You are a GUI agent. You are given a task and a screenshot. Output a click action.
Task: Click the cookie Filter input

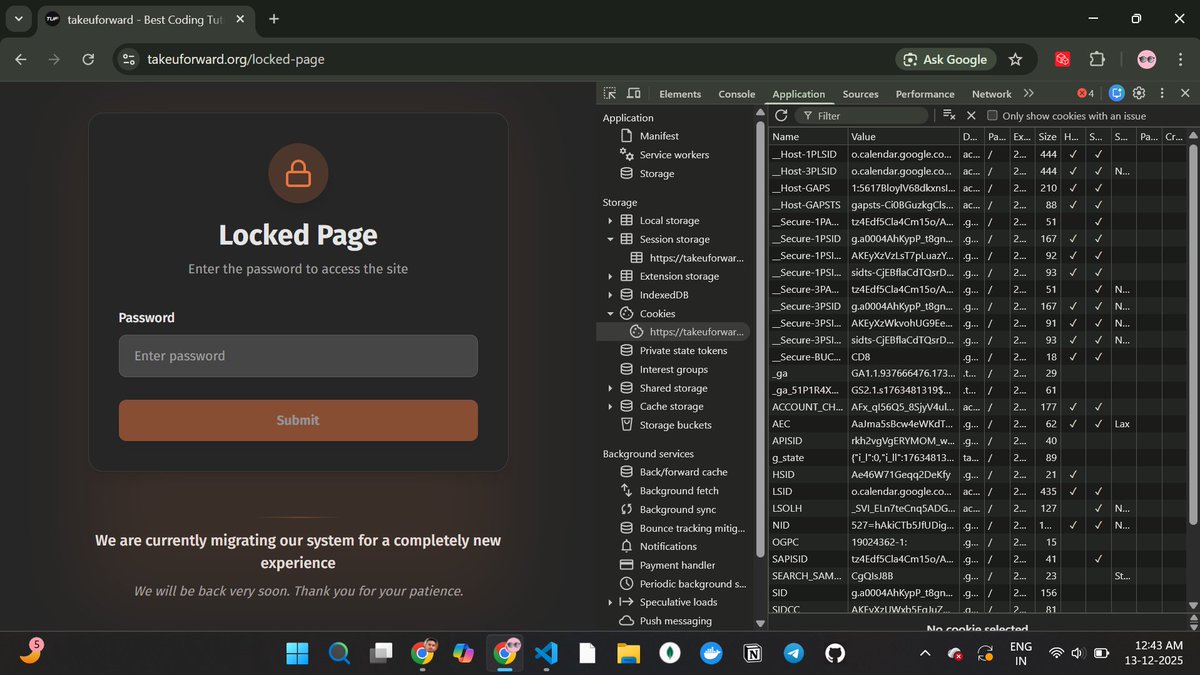[862, 116]
